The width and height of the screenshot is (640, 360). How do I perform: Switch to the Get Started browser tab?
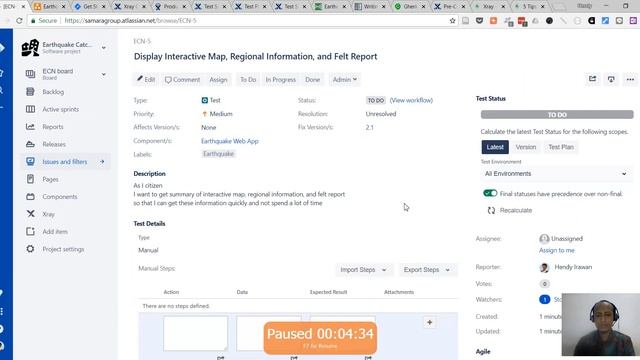89,7
